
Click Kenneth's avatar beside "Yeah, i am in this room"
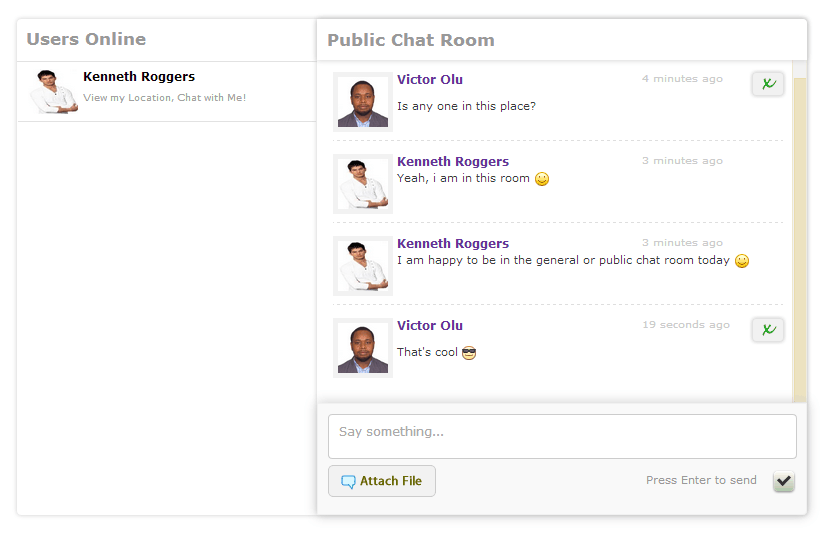pos(363,183)
